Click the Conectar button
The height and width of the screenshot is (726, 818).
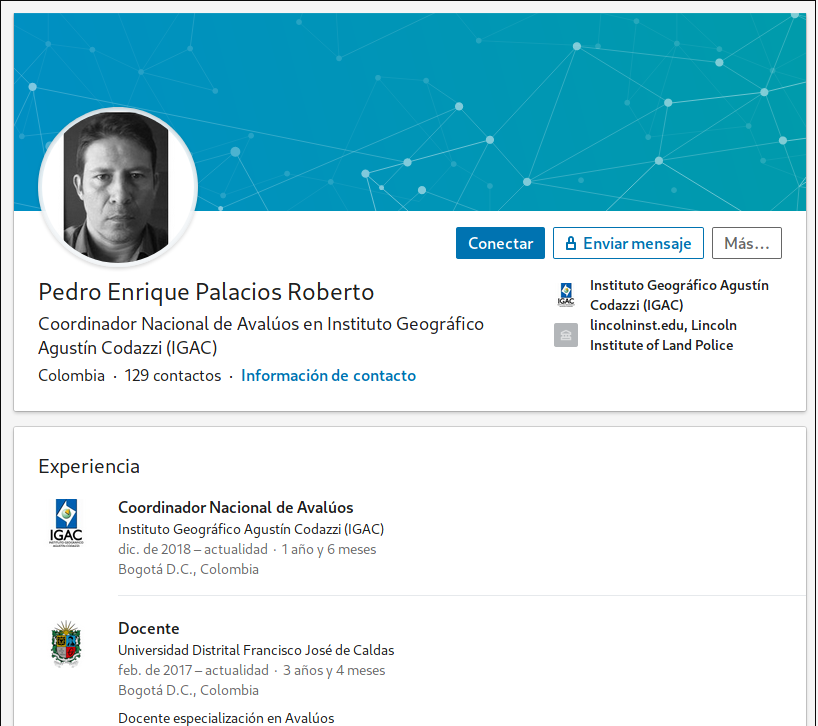point(500,243)
